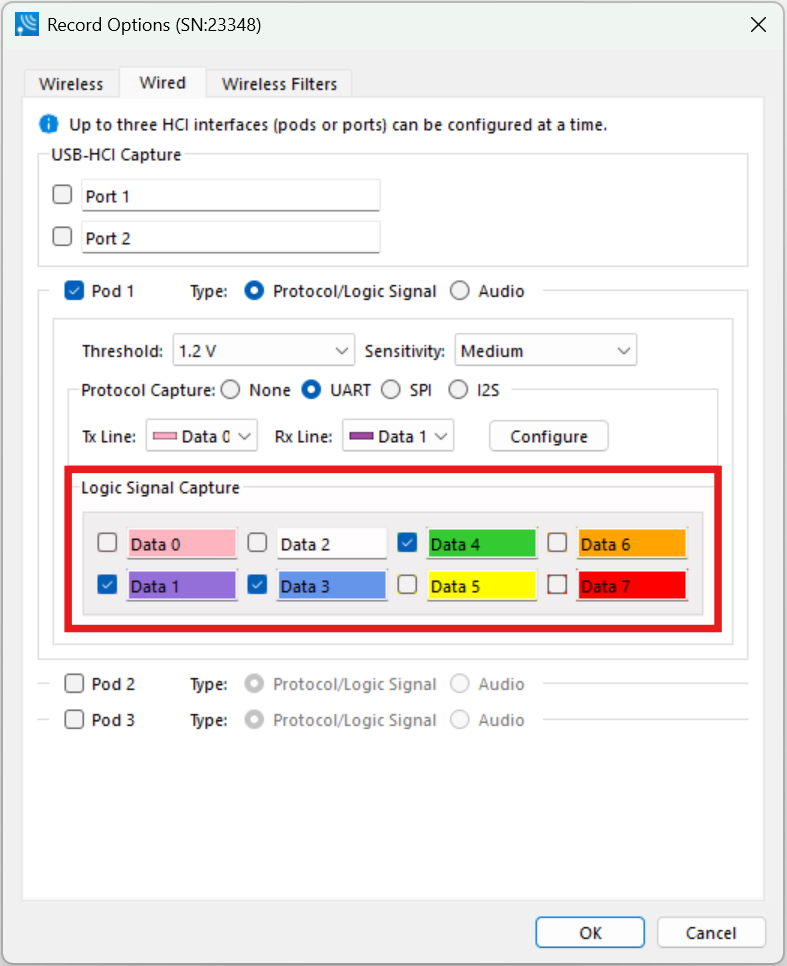Enable the Pod 3 checkbox
Viewport: 787px width, 966px height.
pos(74,719)
